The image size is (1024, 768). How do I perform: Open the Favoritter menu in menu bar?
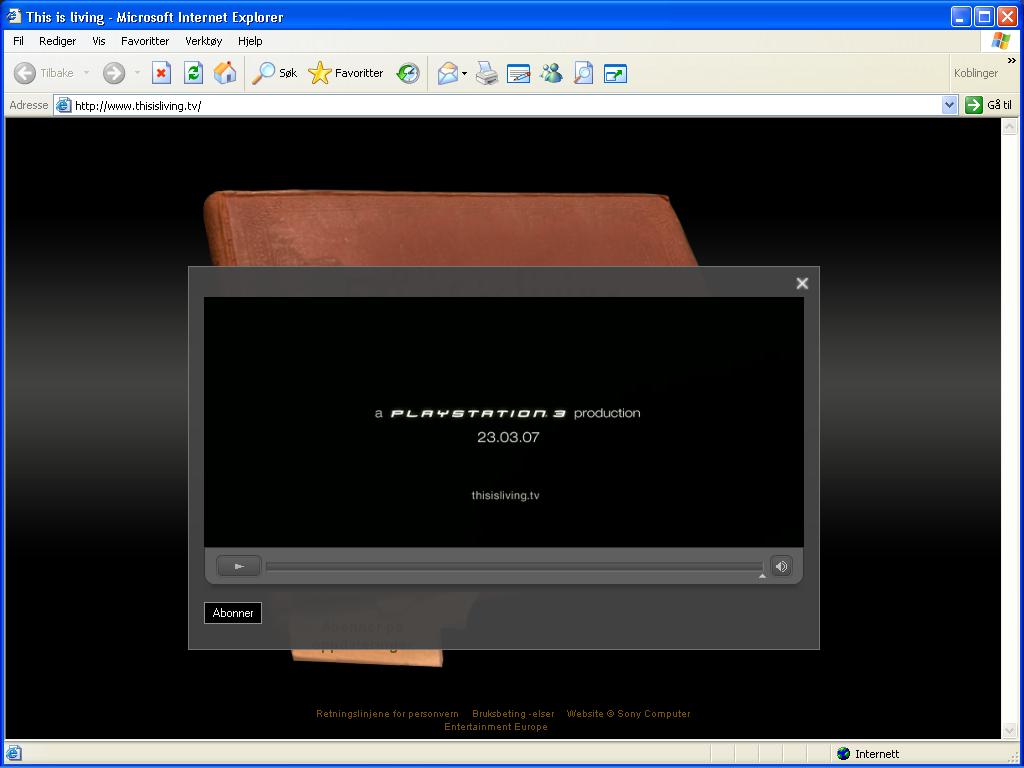click(145, 41)
